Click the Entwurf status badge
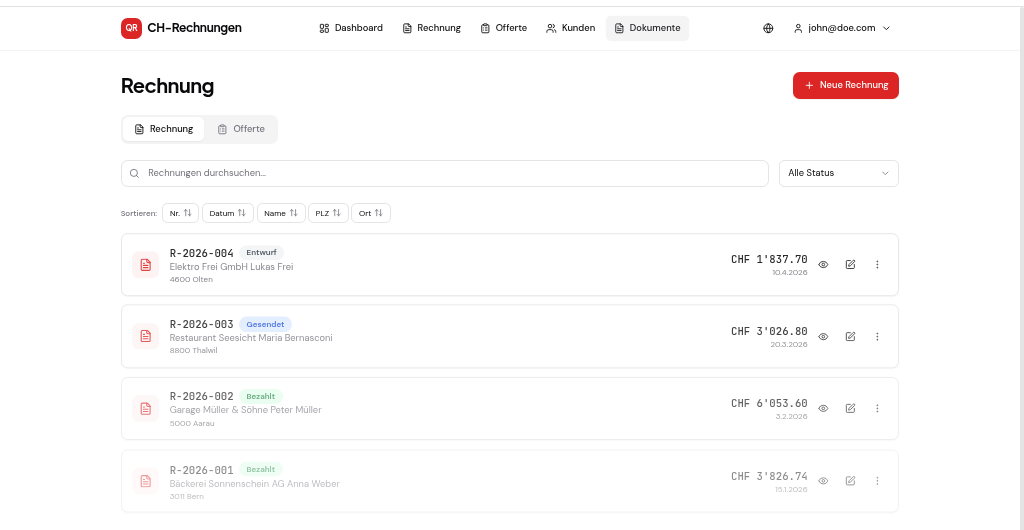The height and width of the screenshot is (530, 1024). [x=261, y=253]
